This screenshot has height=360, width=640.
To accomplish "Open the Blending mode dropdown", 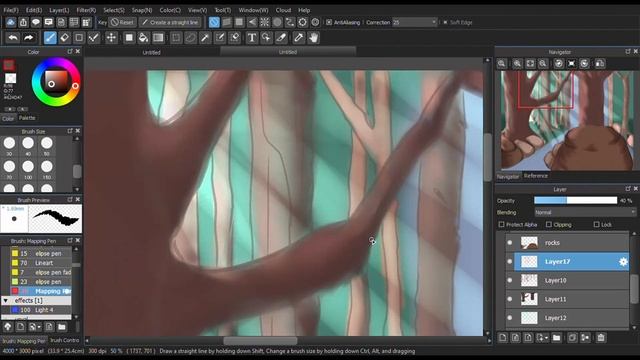I will 585,212.
